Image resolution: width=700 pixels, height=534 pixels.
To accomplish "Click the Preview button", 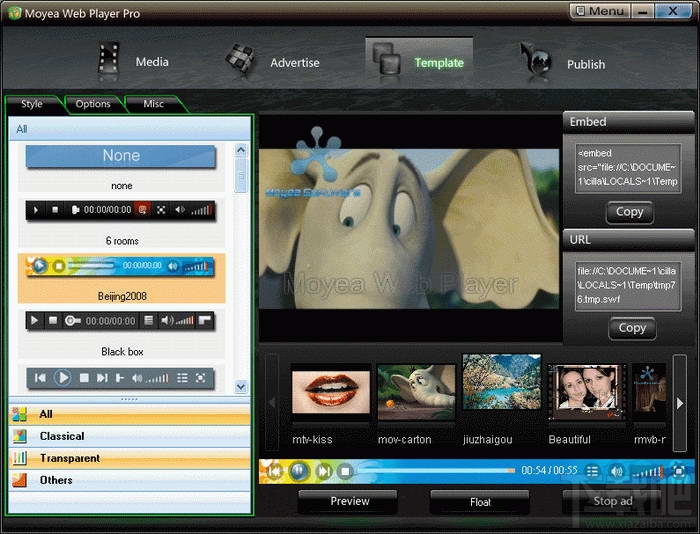I will [349, 501].
